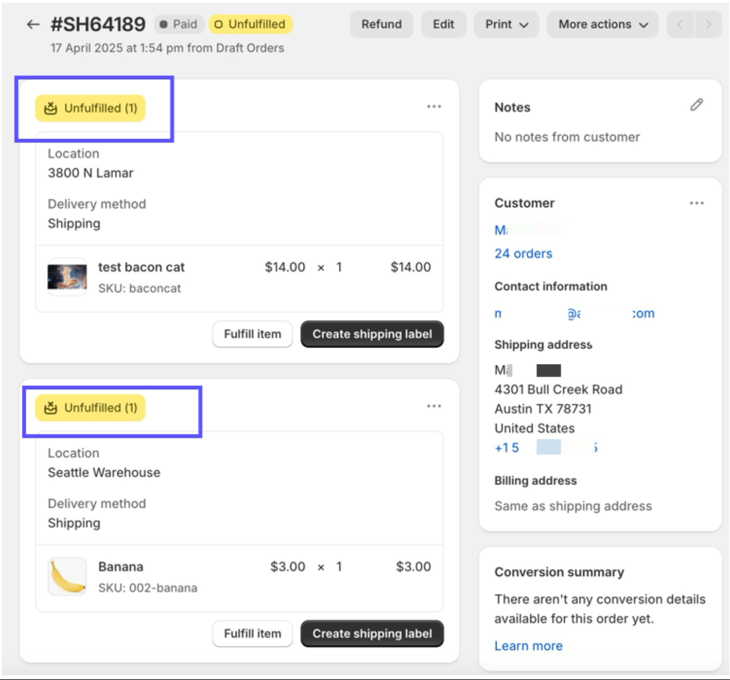730x680 pixels.
Task: Fulfill item for Banana
Action: tap(252, 633)
